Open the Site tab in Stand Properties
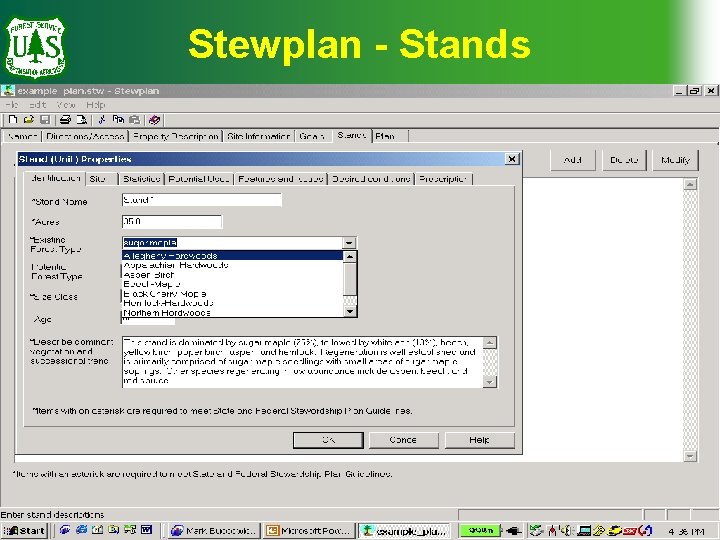Image resolution: width=720 pixels, height=540 pixels. tap(101, 179)
